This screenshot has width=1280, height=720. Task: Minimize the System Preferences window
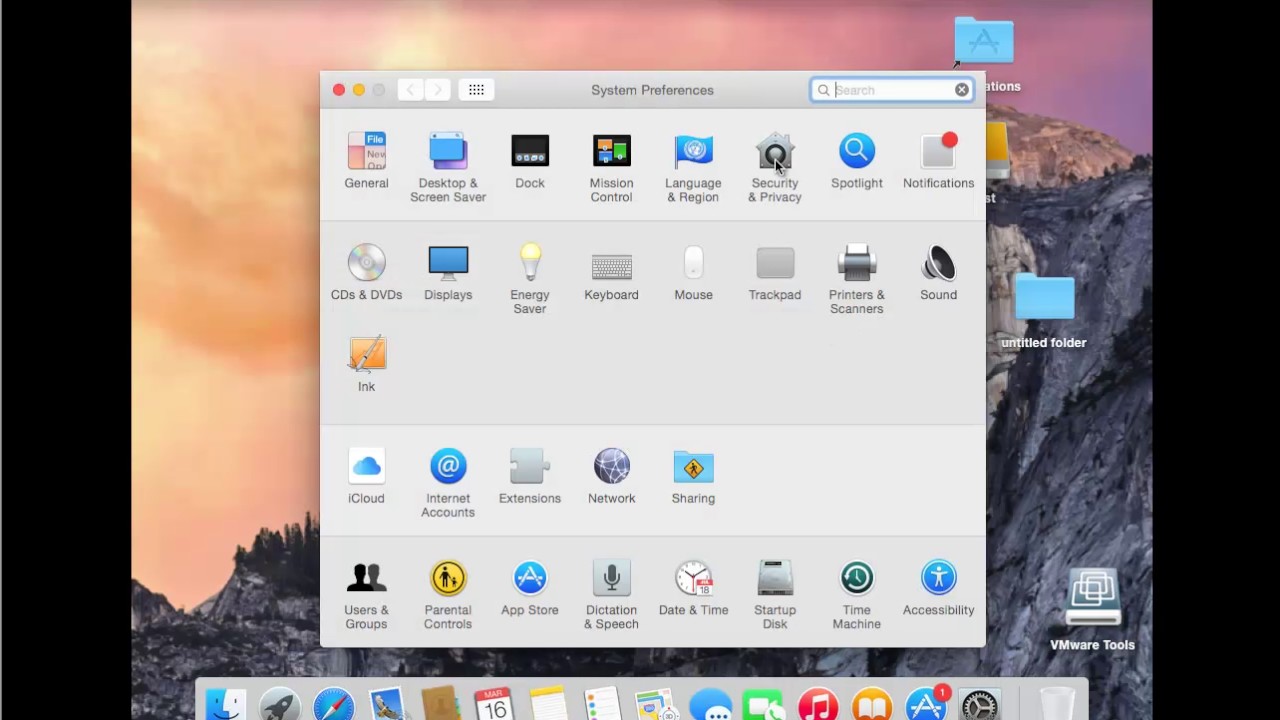(x=359, y=90)
